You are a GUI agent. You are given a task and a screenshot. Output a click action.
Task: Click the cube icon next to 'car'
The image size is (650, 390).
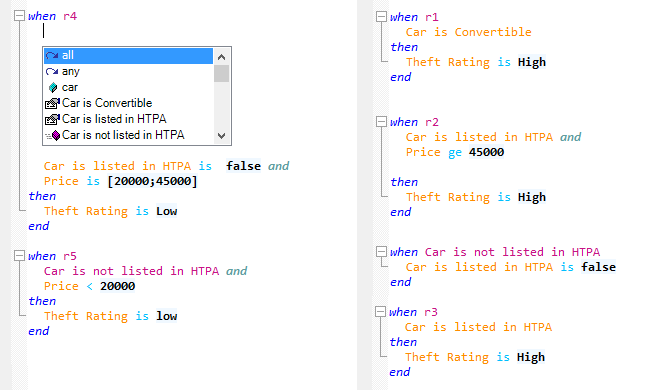53,87
